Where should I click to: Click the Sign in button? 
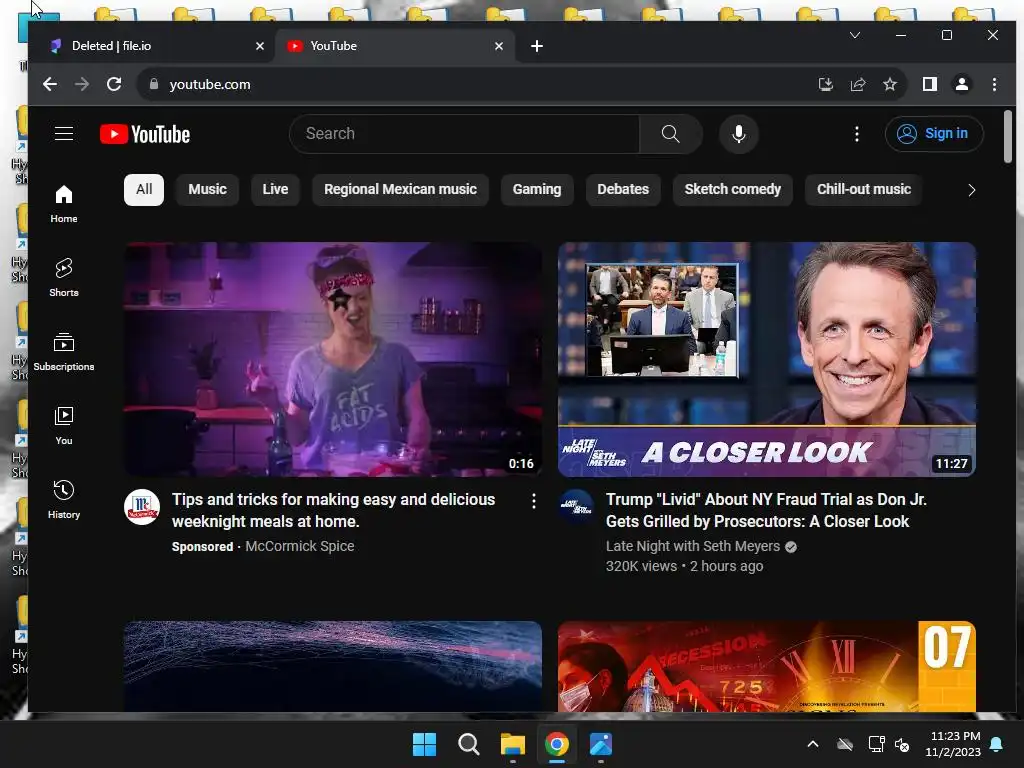point(934,134)
